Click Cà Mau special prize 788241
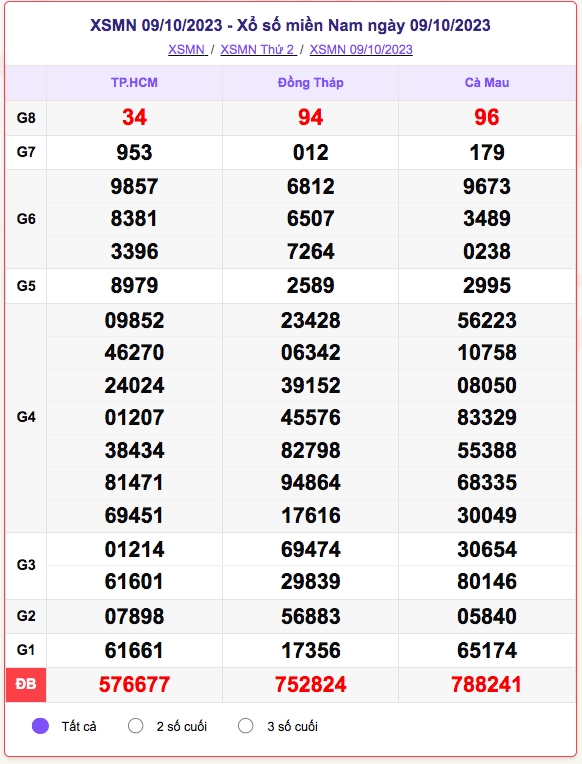582x764 pixels. [487, 685]
